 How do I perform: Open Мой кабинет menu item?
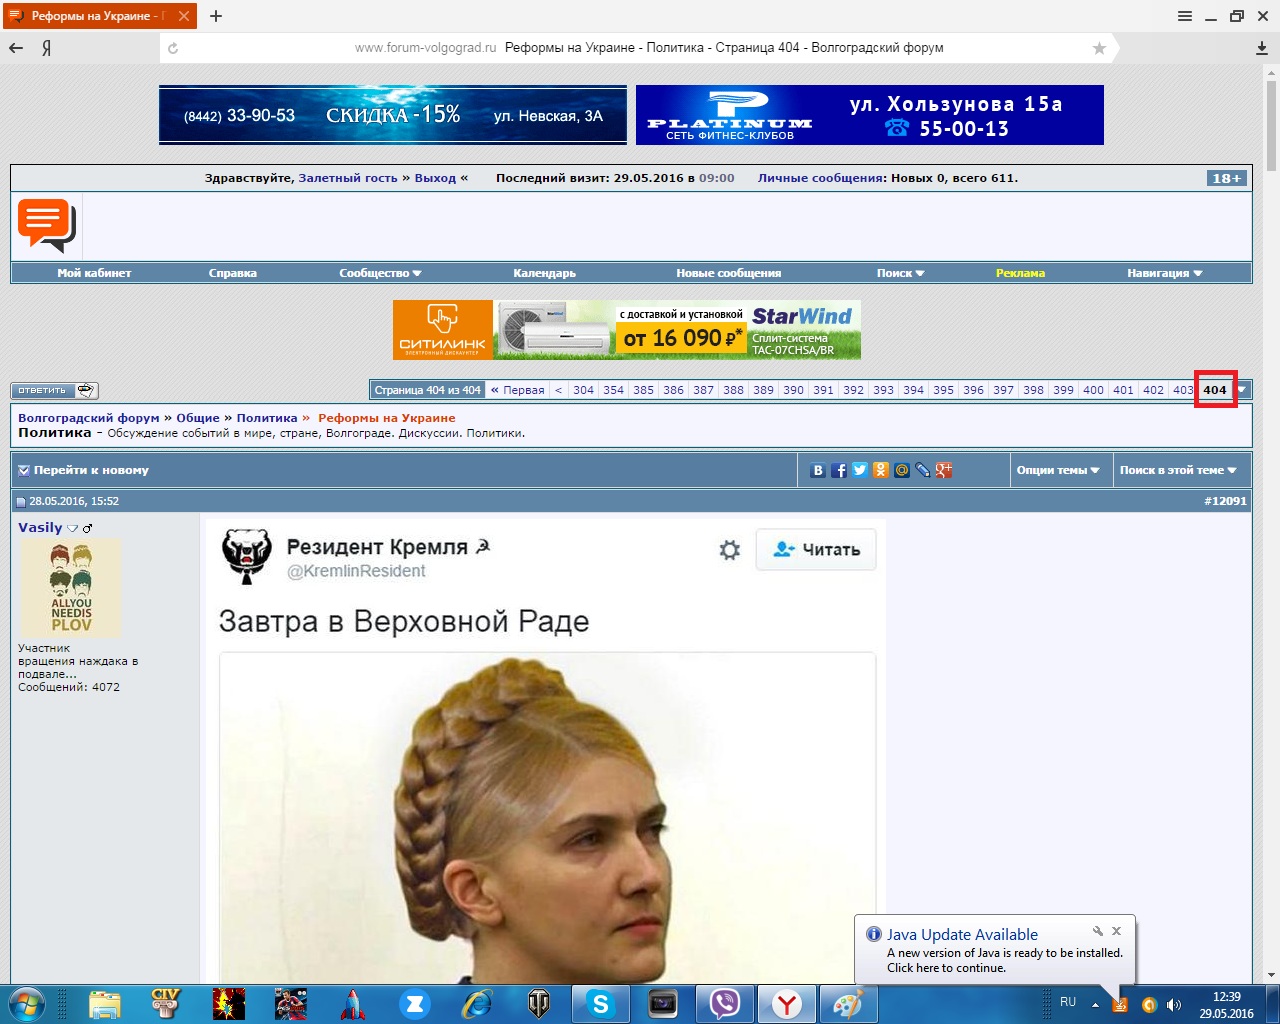coord(94,273)
